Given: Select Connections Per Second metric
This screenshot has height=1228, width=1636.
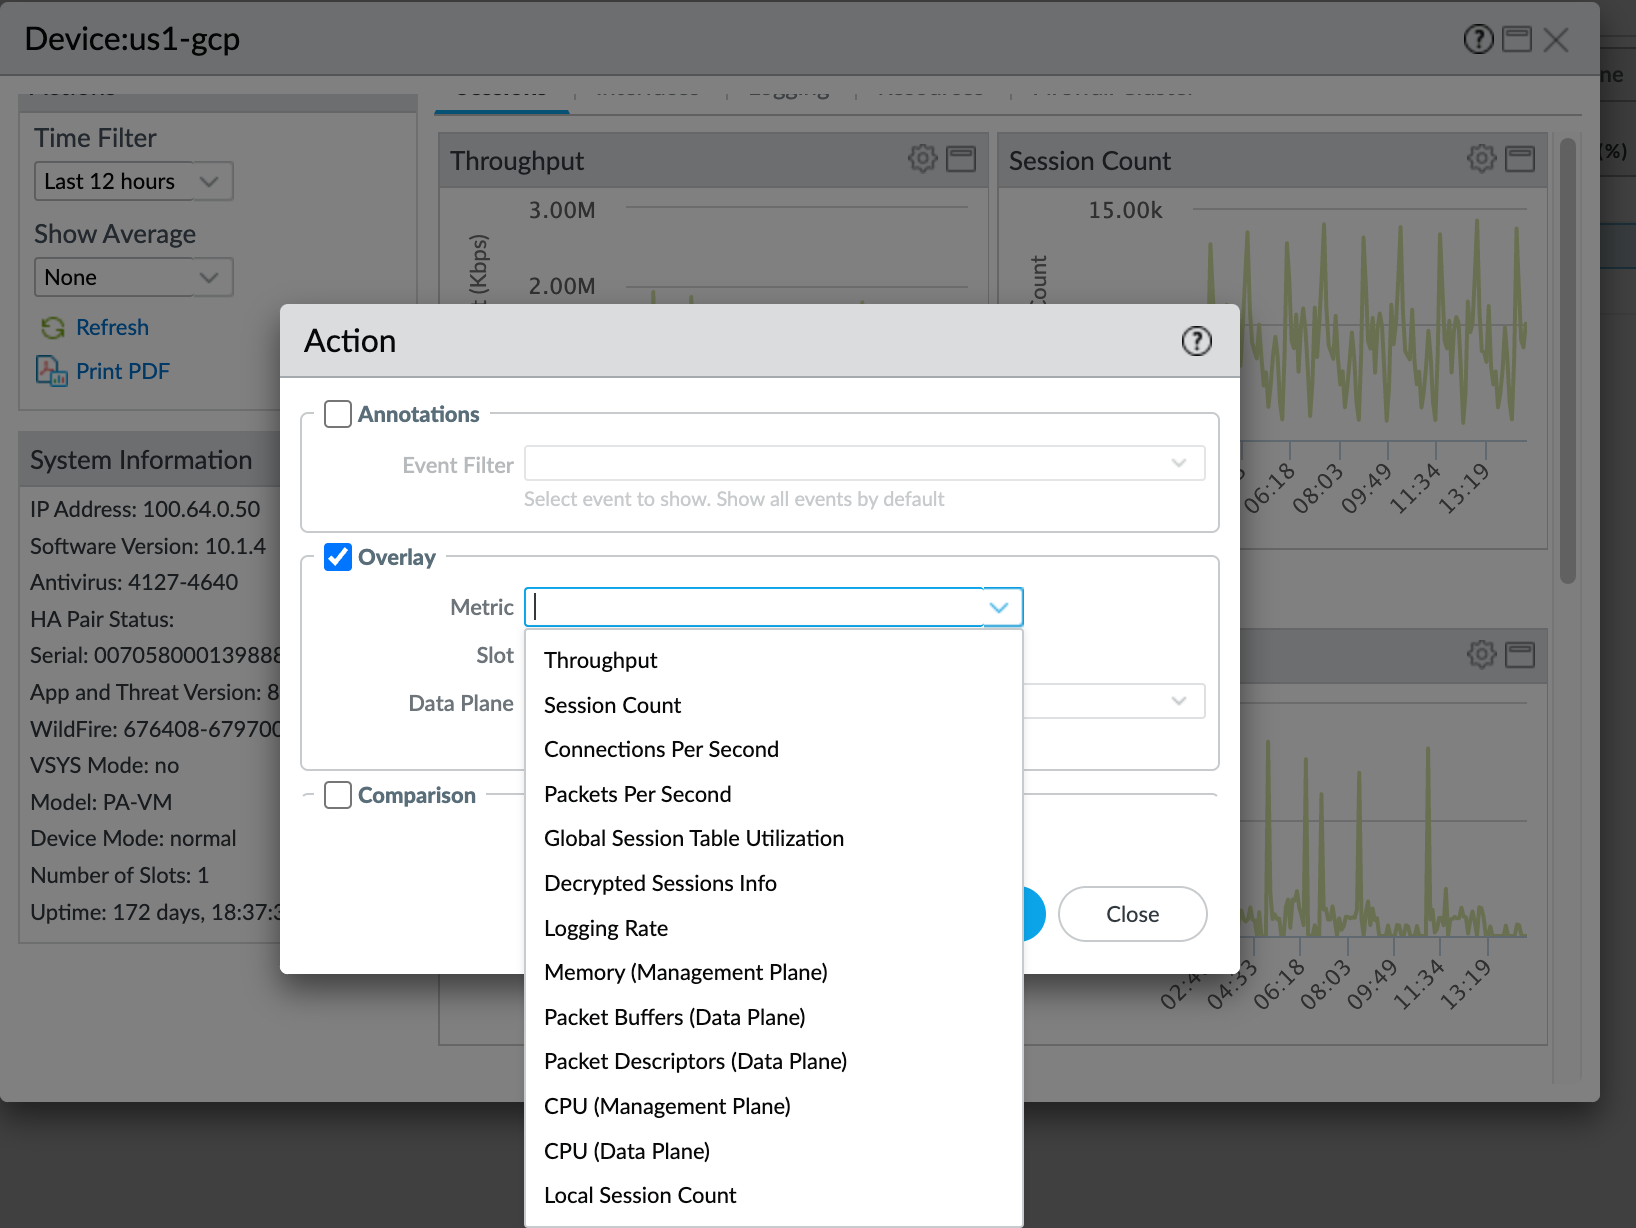Looking at the screenshot, I should click(661, 750).
